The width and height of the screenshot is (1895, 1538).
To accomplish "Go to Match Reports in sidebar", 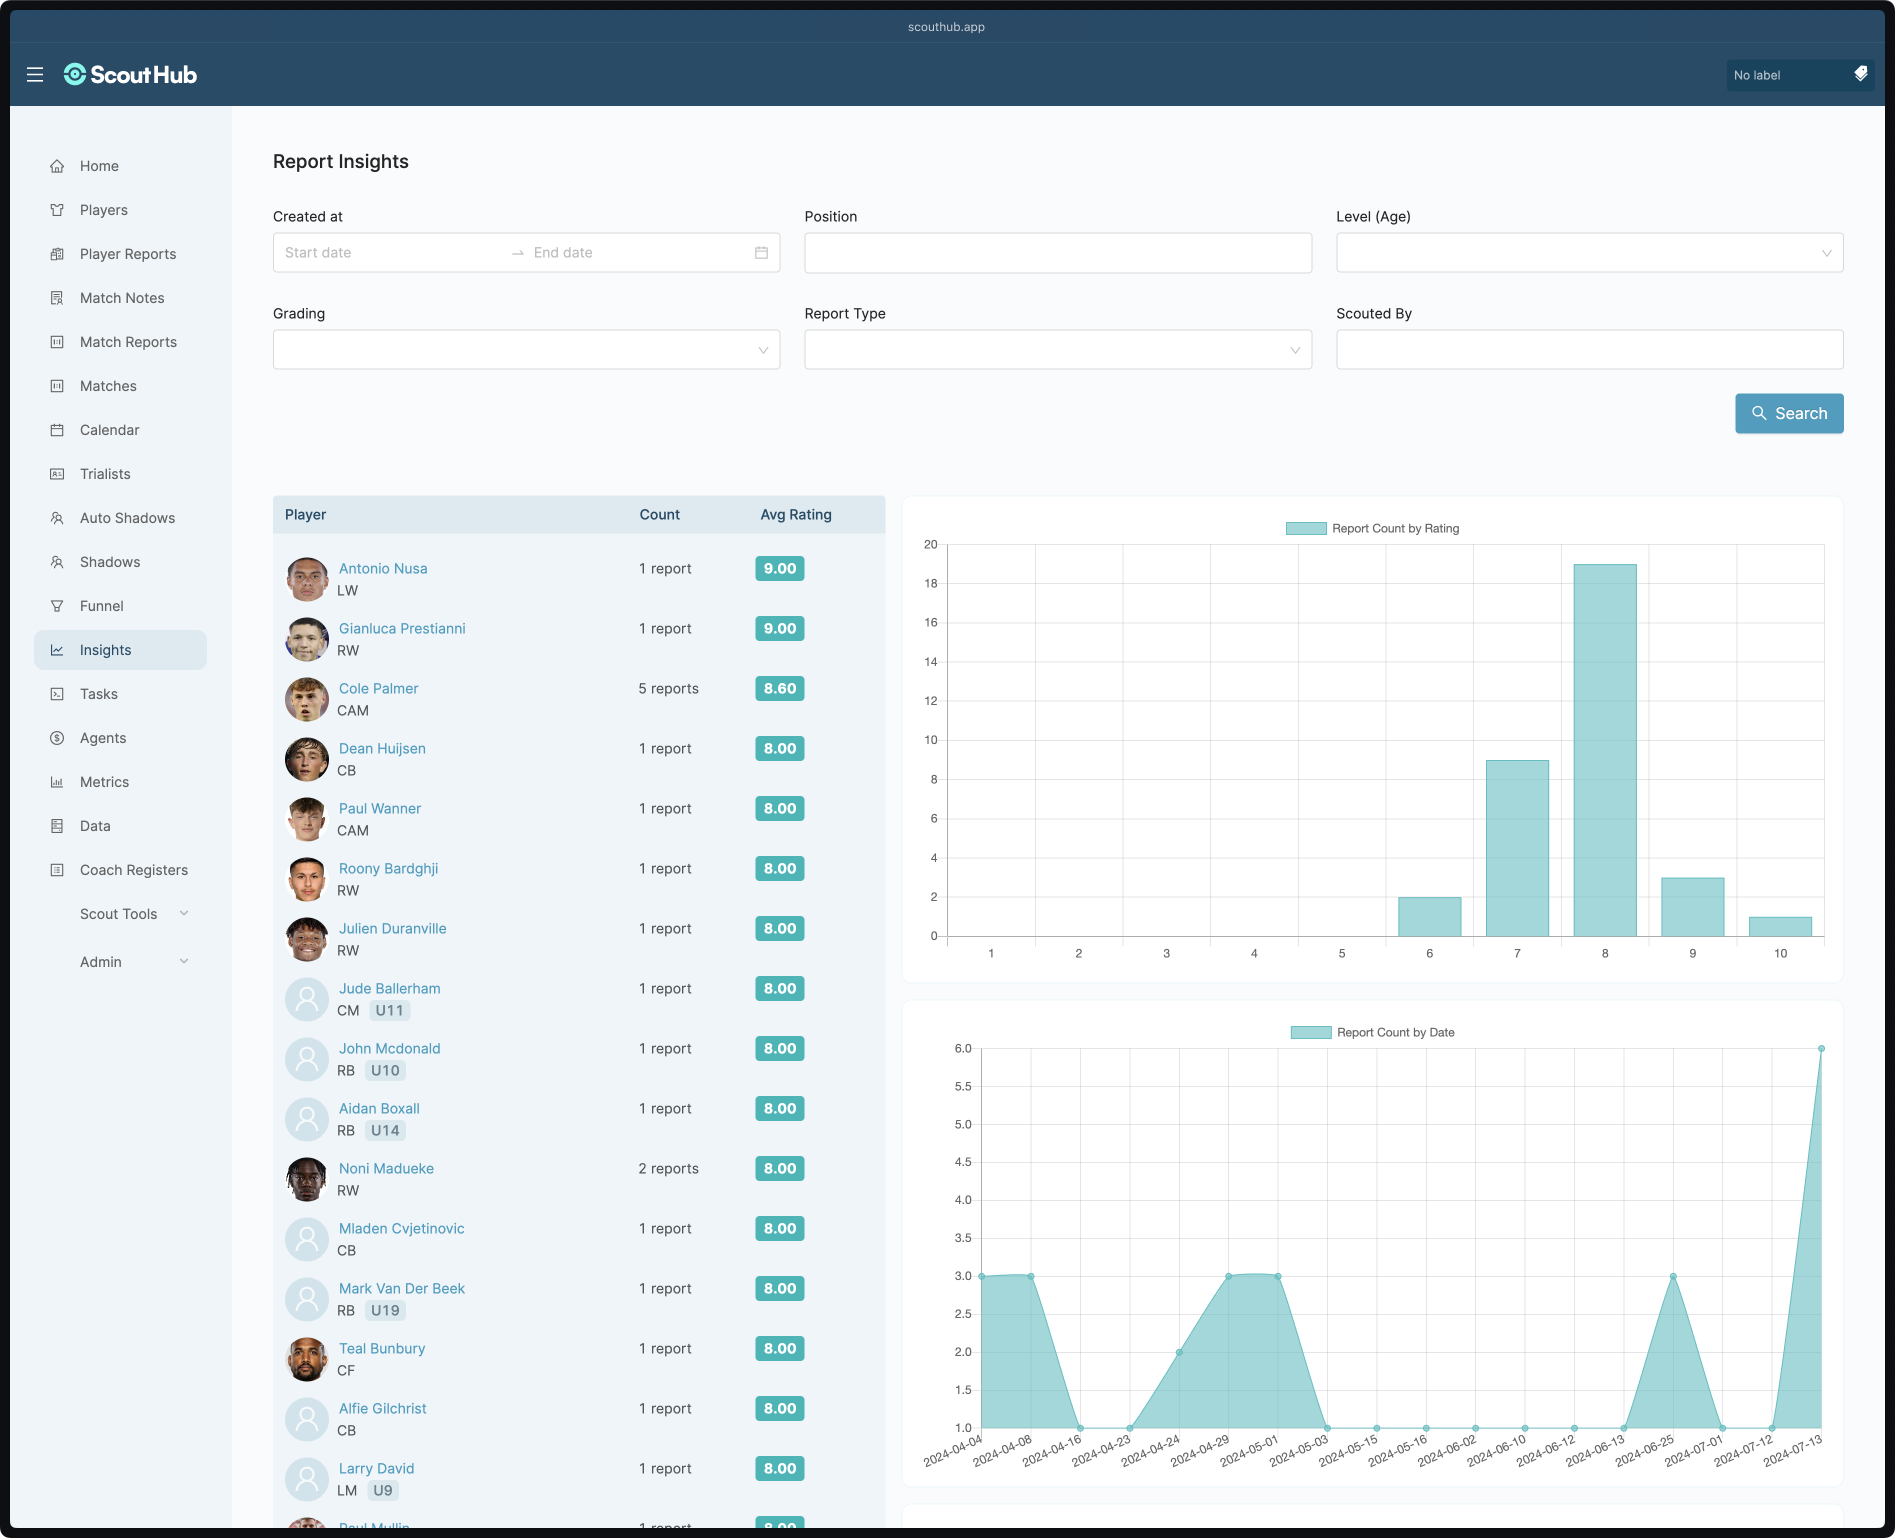I will click(128, 342).
